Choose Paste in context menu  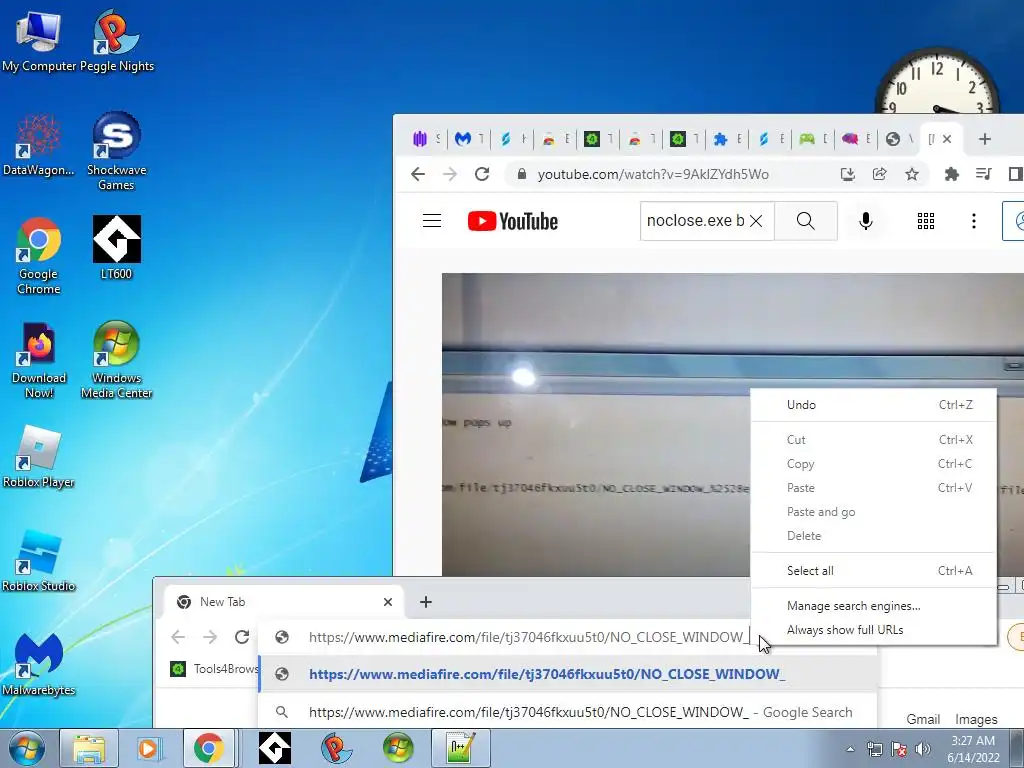[874, 488]
